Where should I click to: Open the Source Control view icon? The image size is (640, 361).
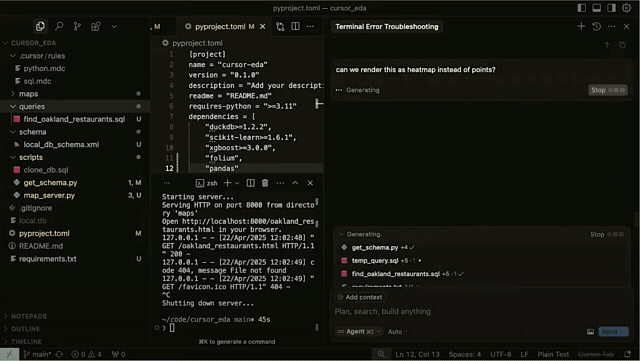click(77, 27)
